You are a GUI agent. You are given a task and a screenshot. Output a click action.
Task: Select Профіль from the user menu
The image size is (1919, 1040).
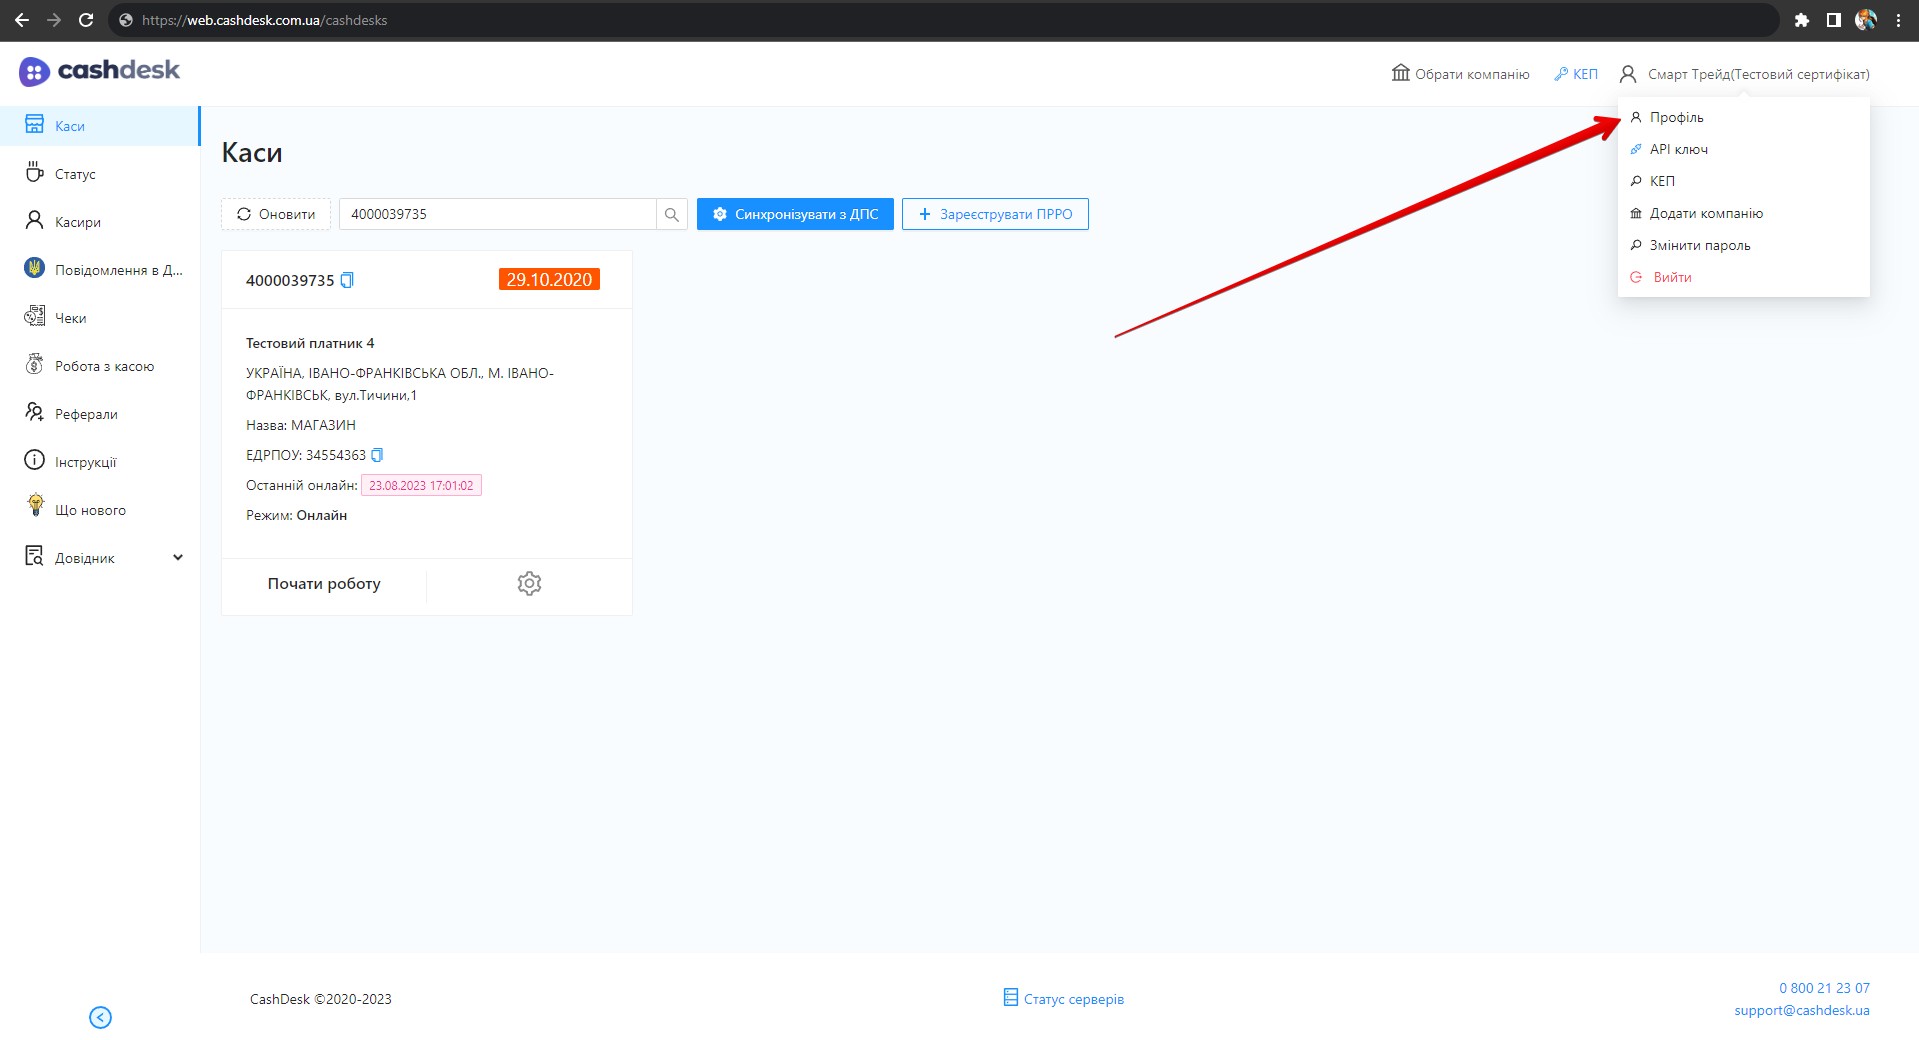1676,117
